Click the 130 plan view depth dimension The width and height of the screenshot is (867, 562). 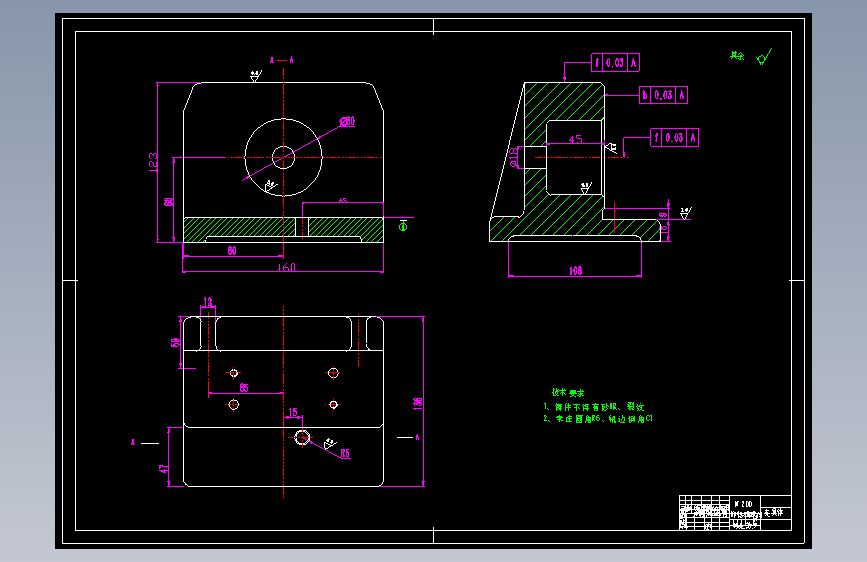pyautogui.click(x=418, y=403)
